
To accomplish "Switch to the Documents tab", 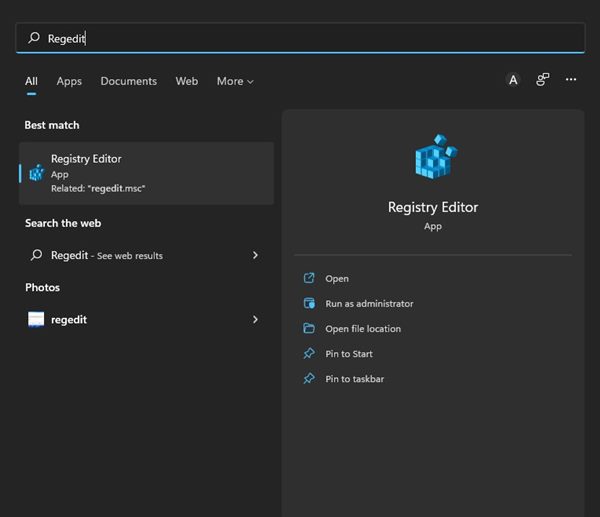I will pyautogui.click(x=129, y=81).
